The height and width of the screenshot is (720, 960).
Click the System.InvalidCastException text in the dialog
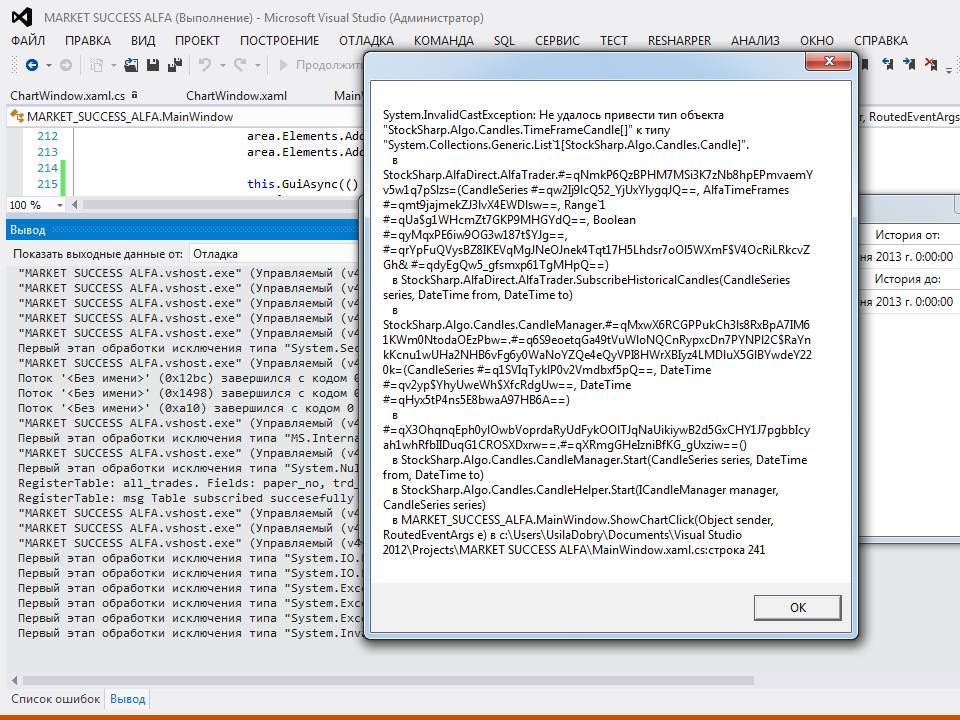[x=459, y=114]
